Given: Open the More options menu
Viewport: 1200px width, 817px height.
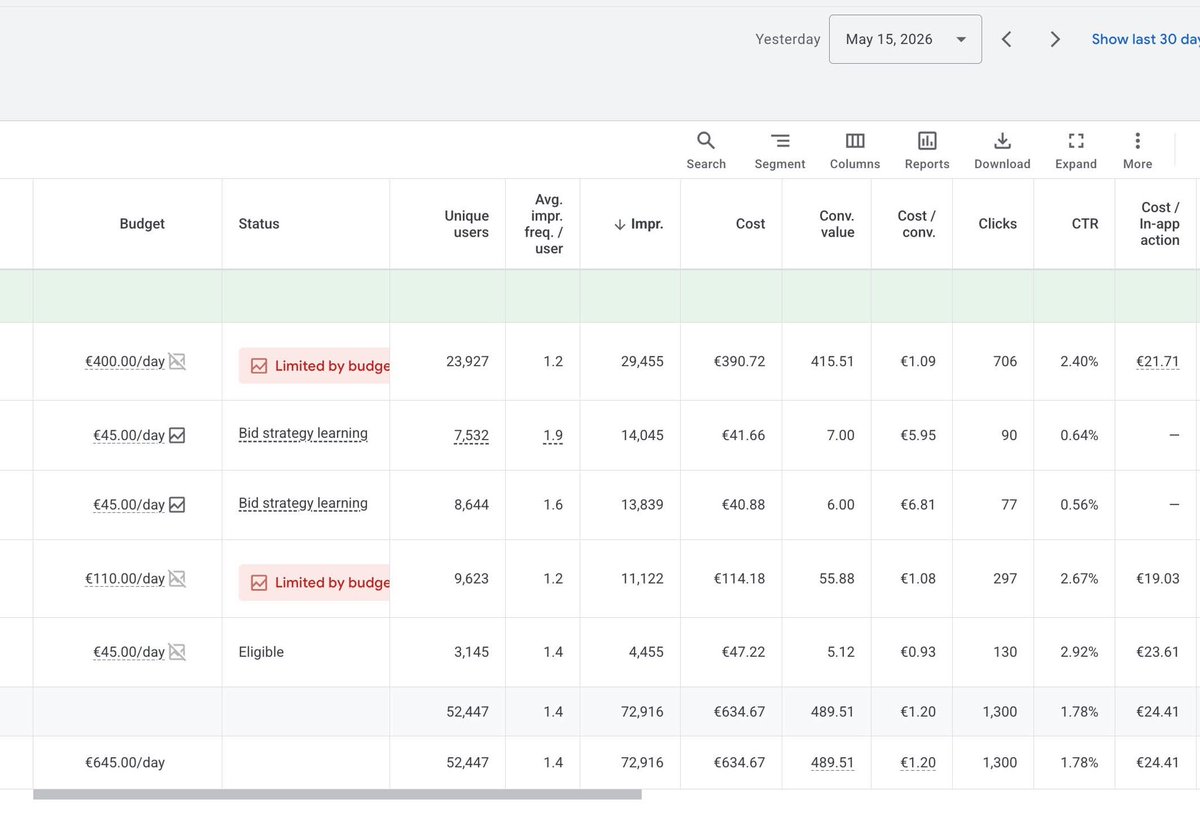Looking at the screenshot, I should pos(1137,150).
